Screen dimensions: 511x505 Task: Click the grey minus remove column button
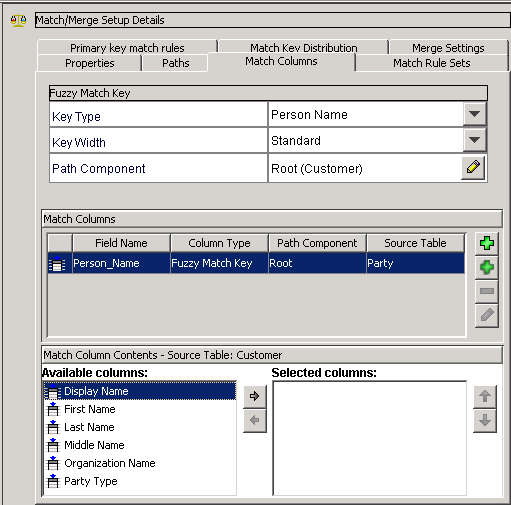(487, 291)
